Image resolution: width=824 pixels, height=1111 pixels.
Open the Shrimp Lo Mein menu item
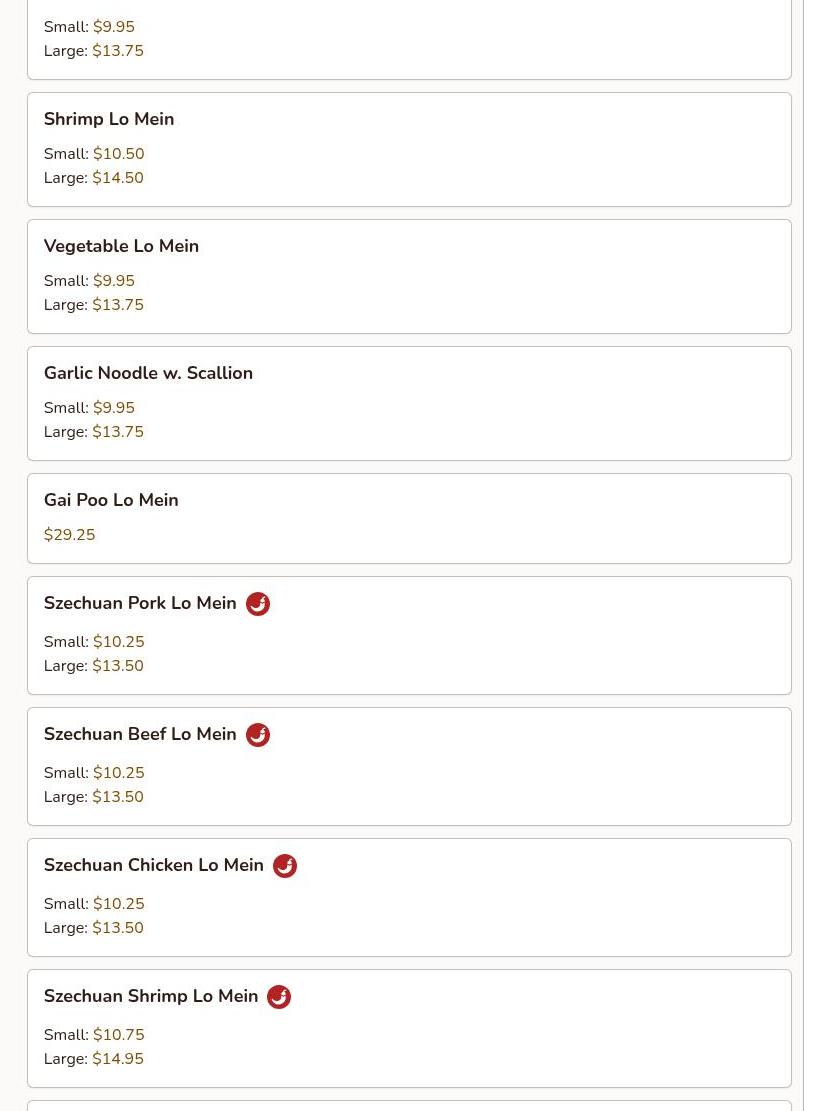(109, 119)
